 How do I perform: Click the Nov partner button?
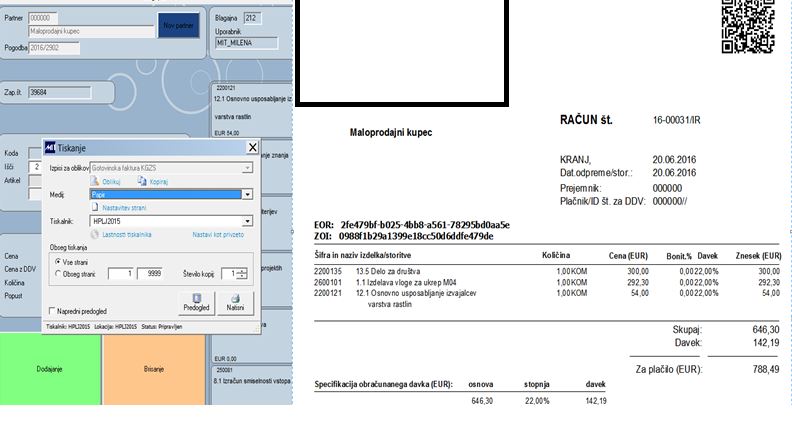179,25
